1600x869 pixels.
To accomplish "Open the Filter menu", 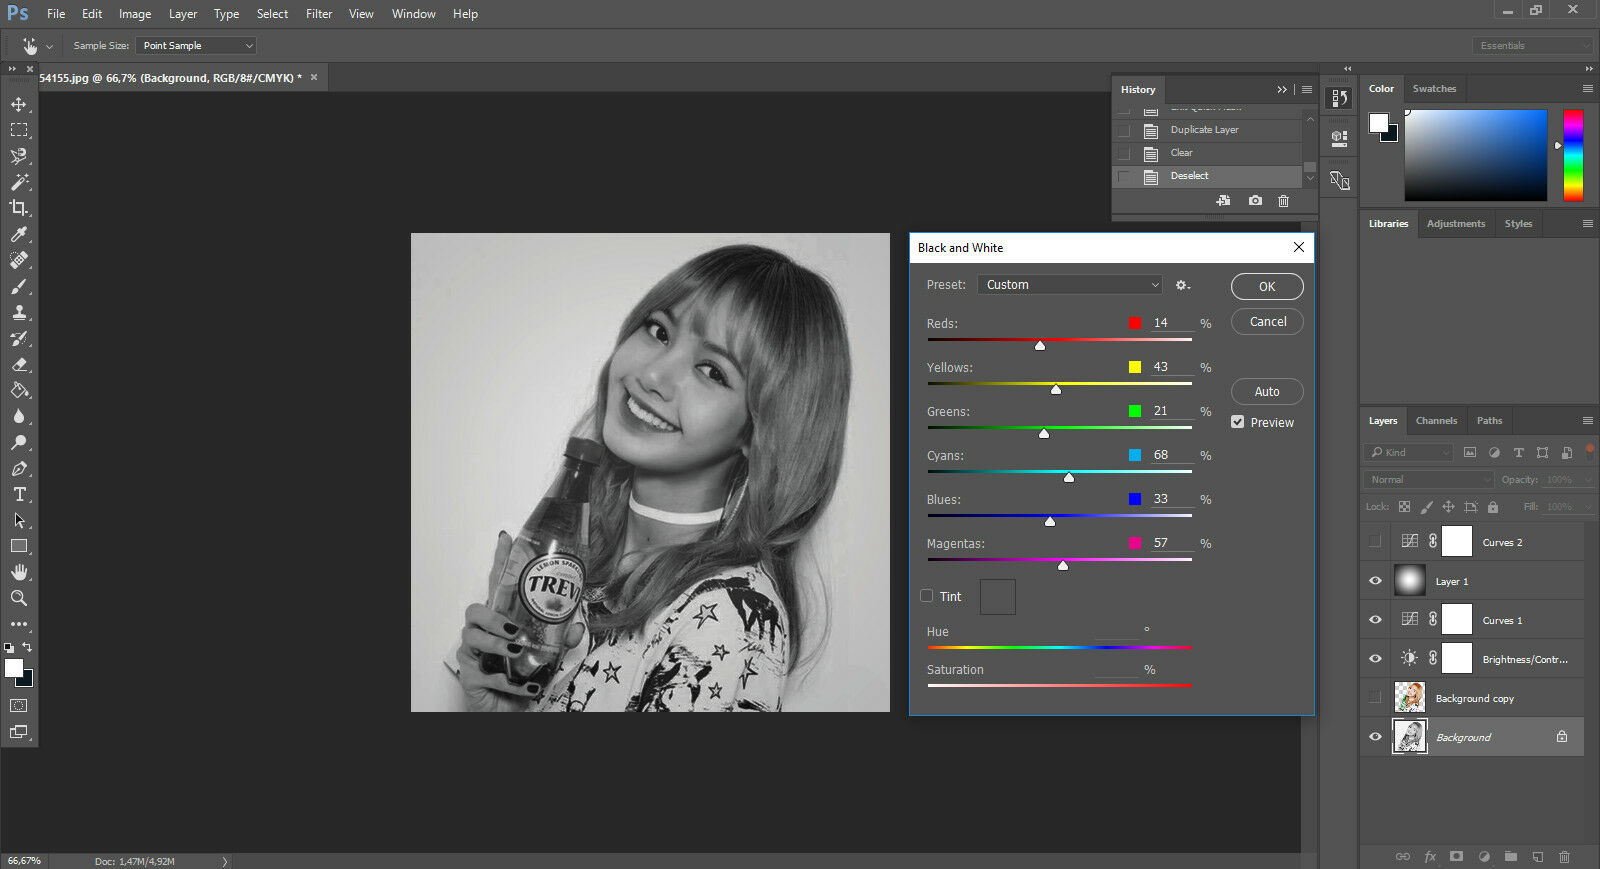I will click(319, 14).
